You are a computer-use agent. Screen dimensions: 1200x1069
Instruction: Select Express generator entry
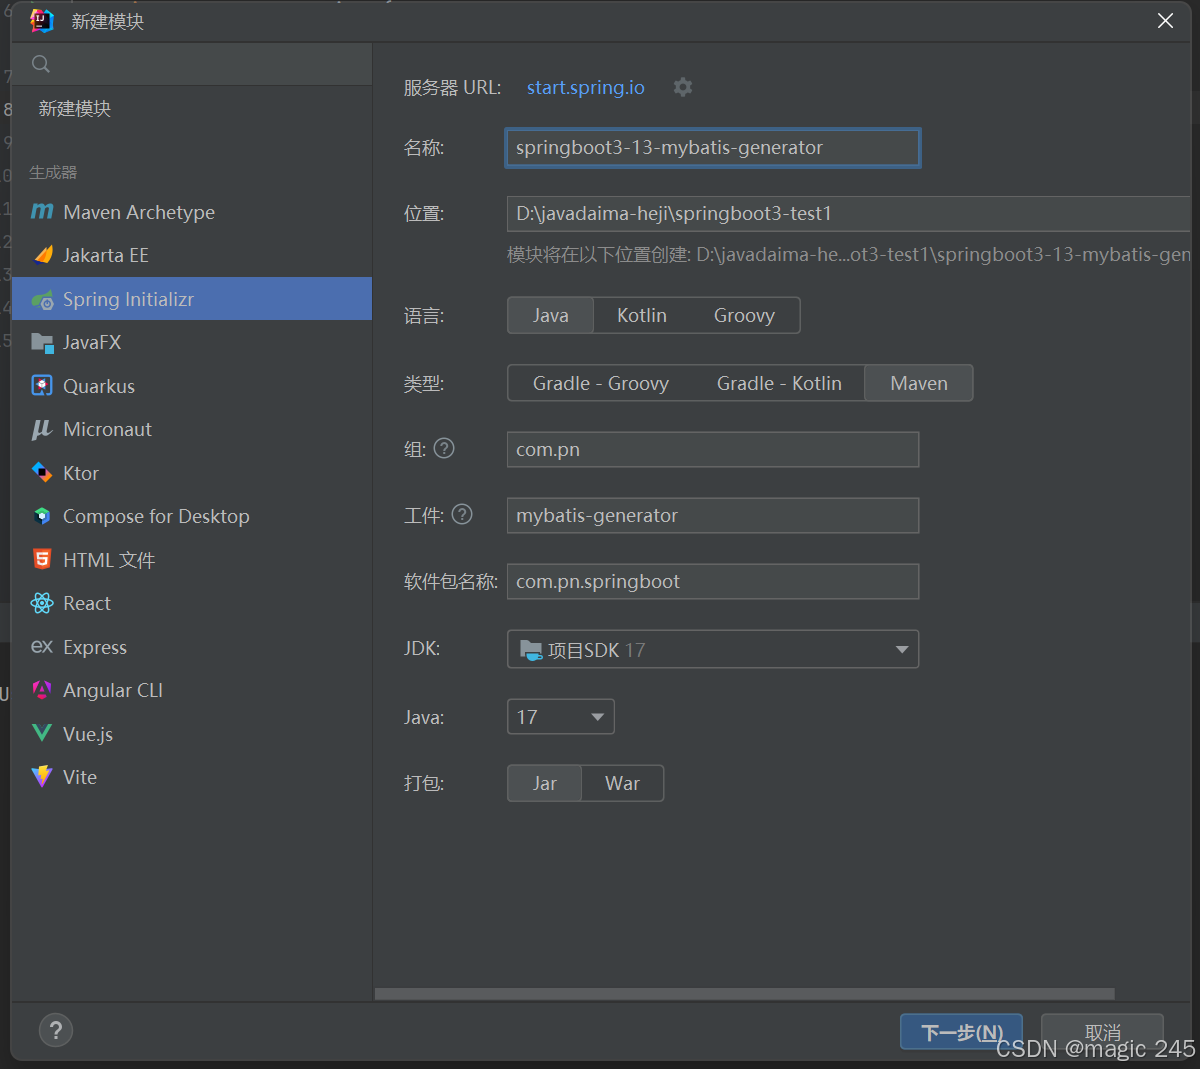pos(192,647)
